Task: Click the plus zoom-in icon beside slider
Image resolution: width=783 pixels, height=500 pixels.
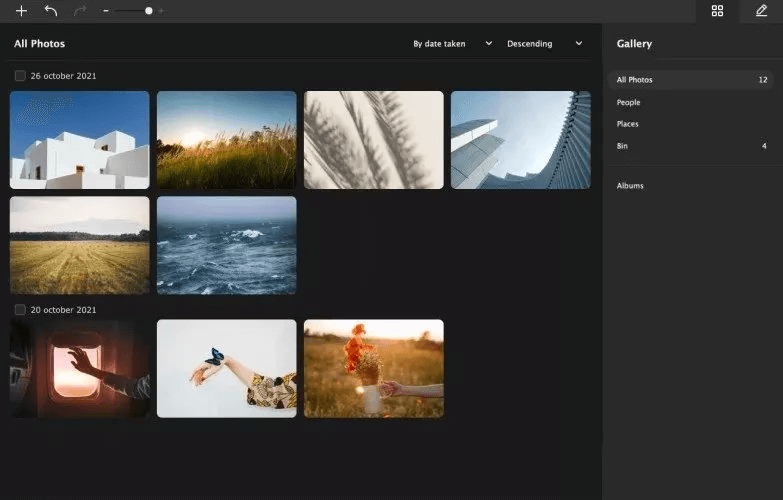Action: 162,11
